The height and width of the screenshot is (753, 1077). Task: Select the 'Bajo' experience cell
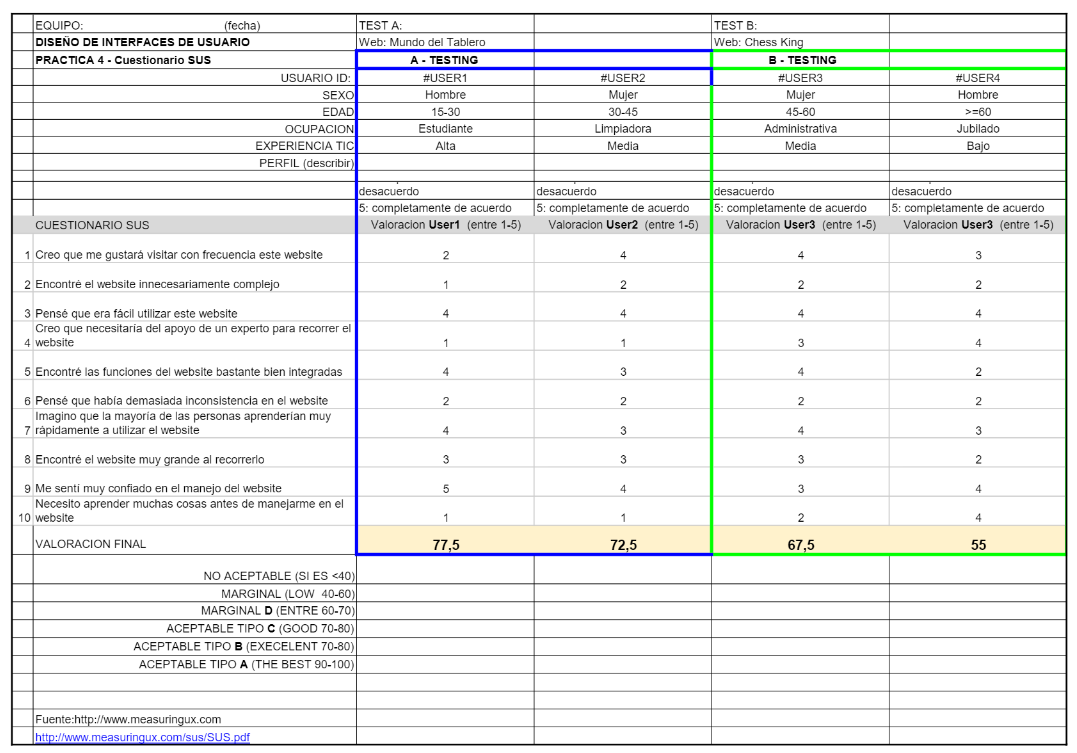pyautogui.click(x=978, y=146)
